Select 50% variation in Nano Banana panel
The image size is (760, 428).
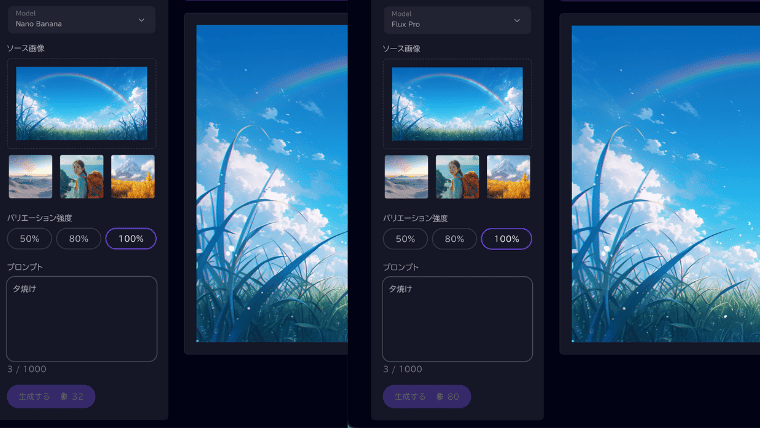[x=30, y=239]
